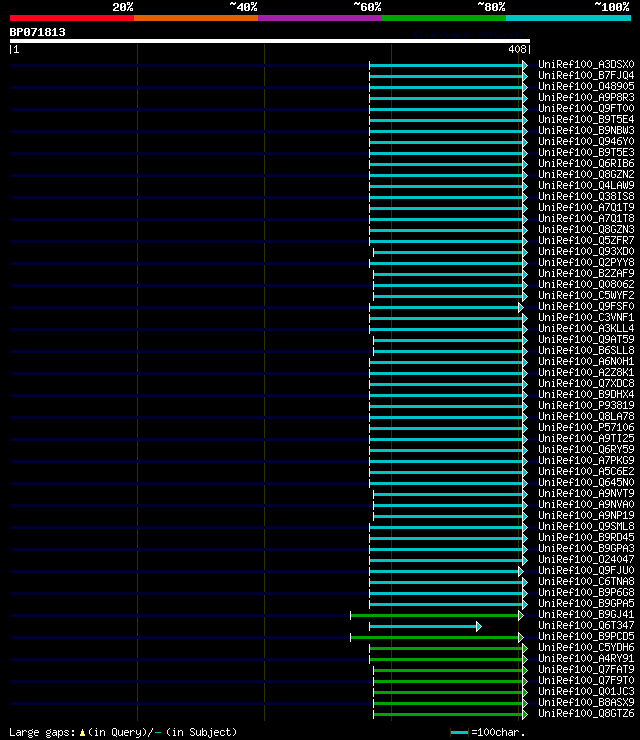Screen dimensions: 640x740
Task: Click the last hit UniRef100_Q8GTZ6
Action: coord(586,714)
